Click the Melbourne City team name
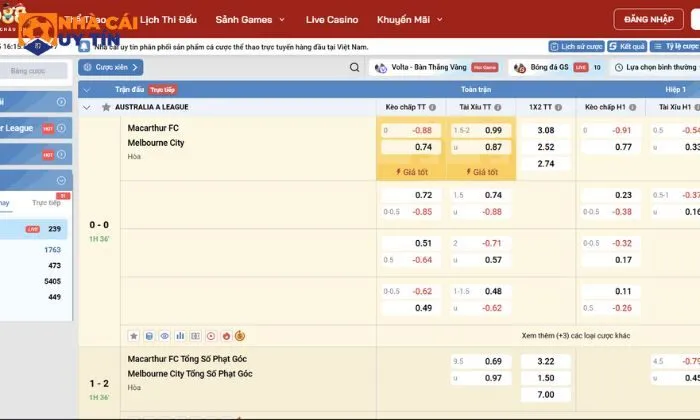The height and width of the screenshot is (420, 700). pyautogui.click(x=156, y=143)
